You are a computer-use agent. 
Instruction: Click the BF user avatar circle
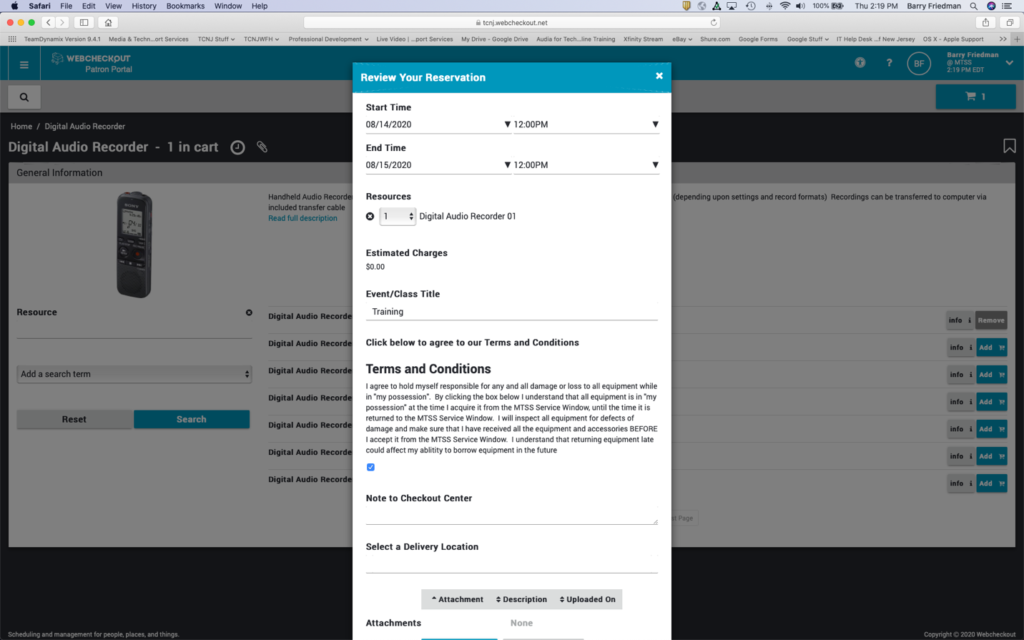pos(919,63)
